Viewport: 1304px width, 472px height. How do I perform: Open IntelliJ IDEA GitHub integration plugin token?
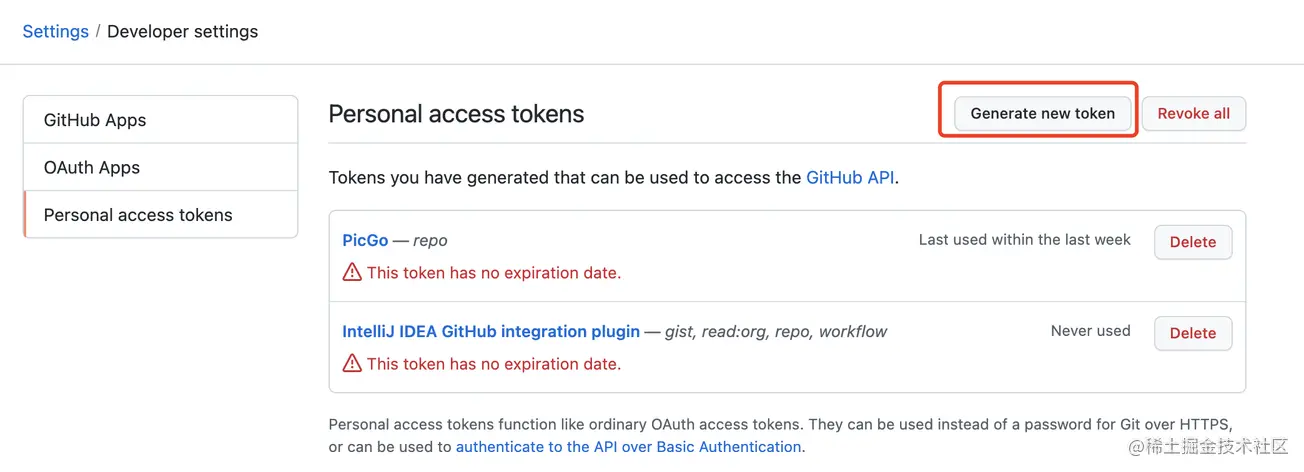point(491,331)
